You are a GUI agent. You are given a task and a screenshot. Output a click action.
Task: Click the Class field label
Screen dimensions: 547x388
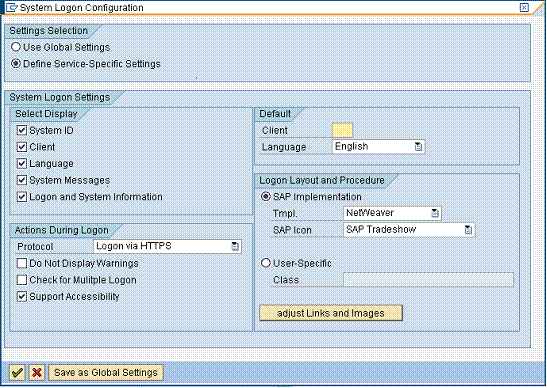(x=286, y=280)
